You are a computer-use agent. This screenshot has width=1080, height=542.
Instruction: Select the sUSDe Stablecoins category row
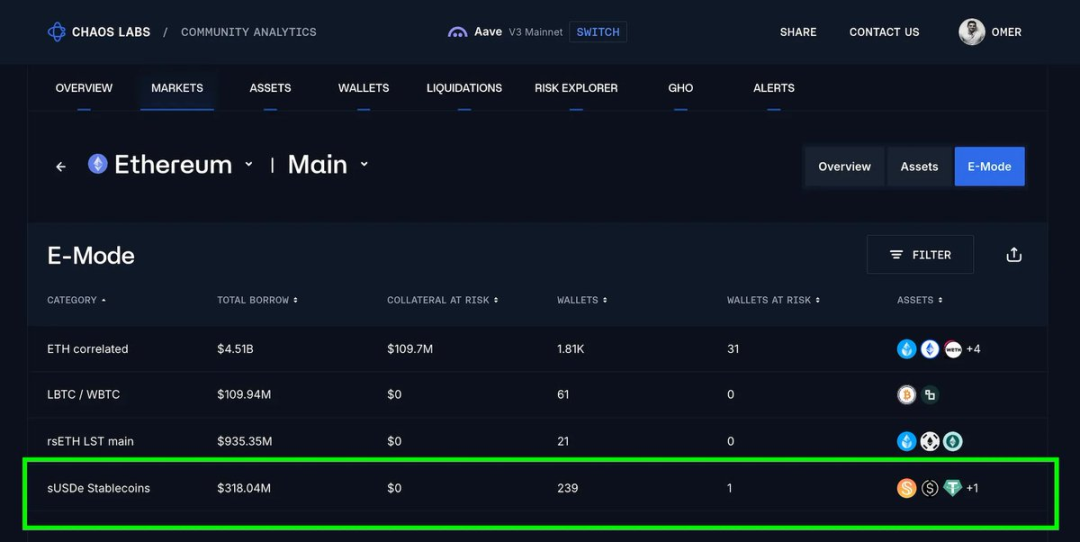pos(537,488)
